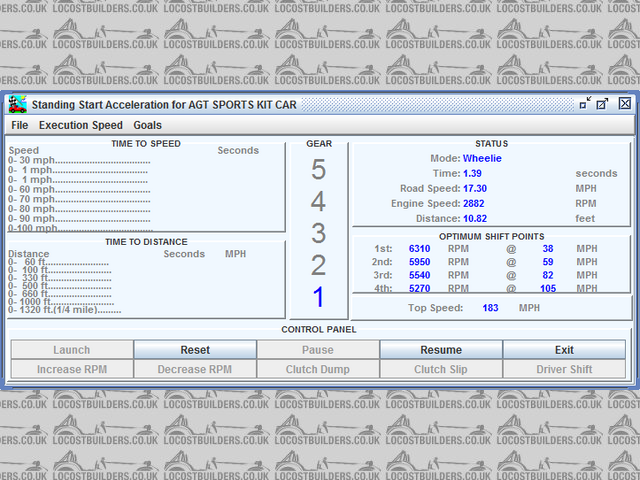Click the Driver Shift button
Viewport: 640px width, 480px height.
tap(564, 369)
